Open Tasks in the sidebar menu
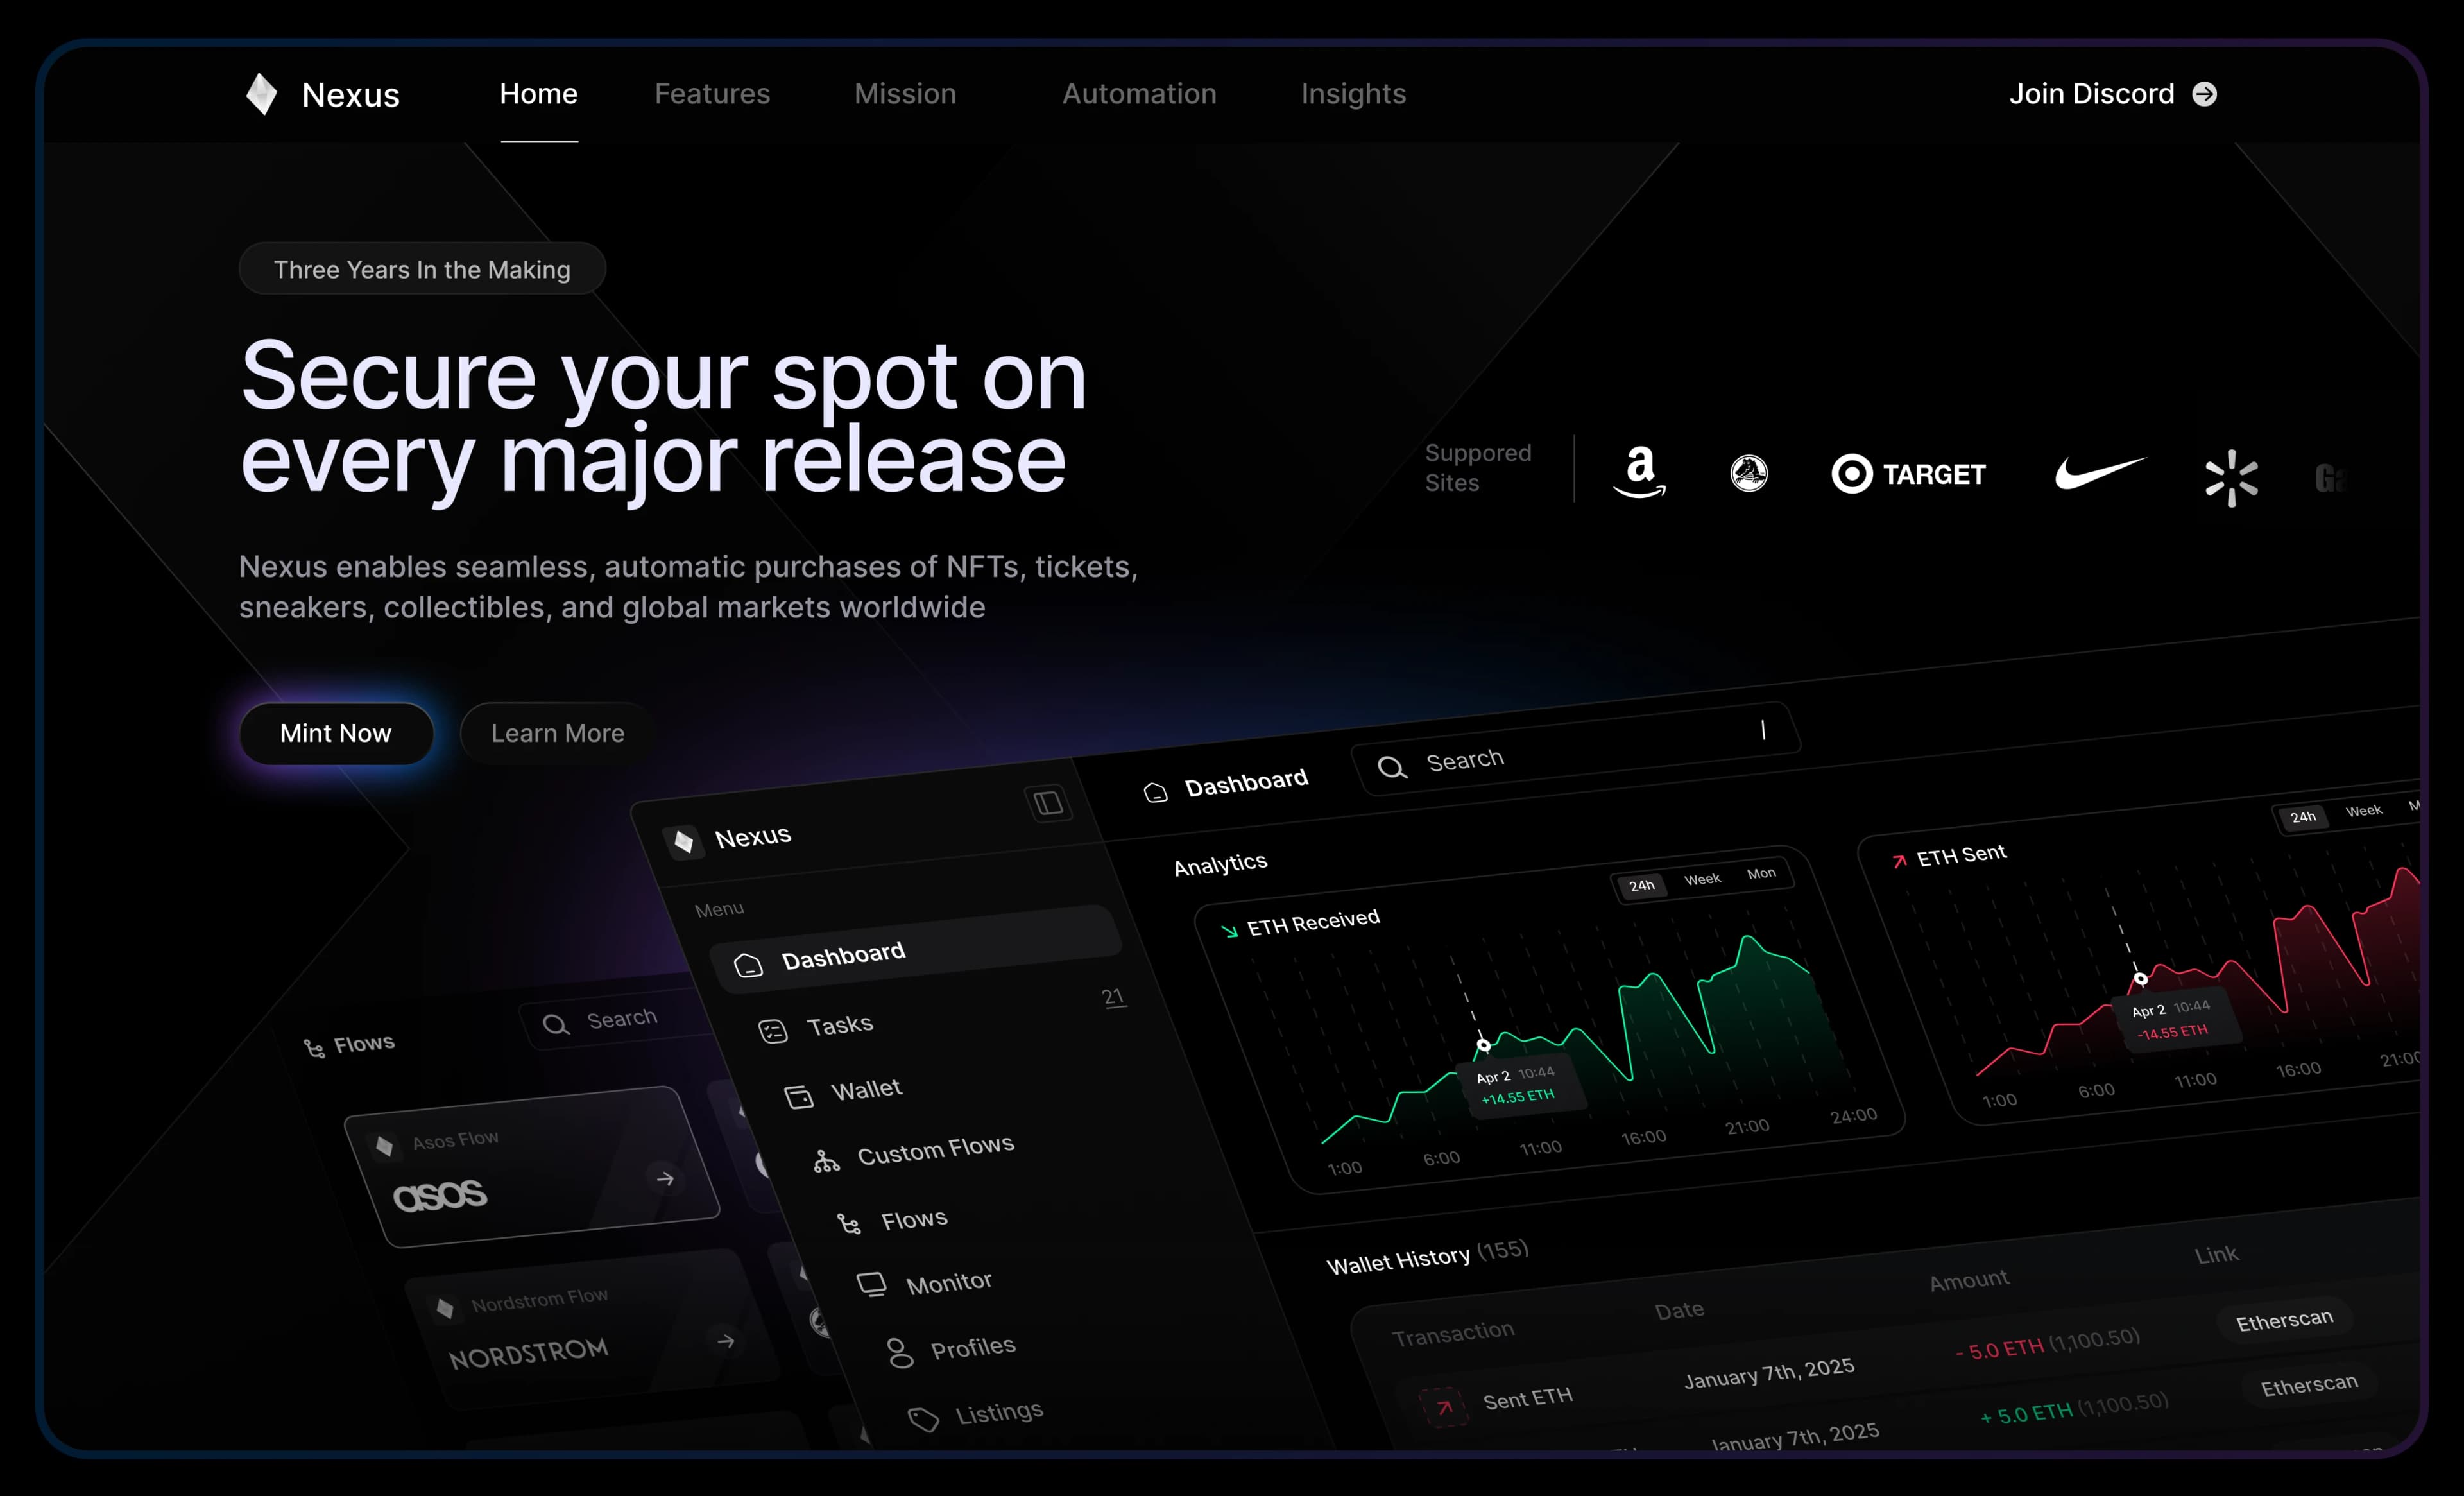 840,1026
